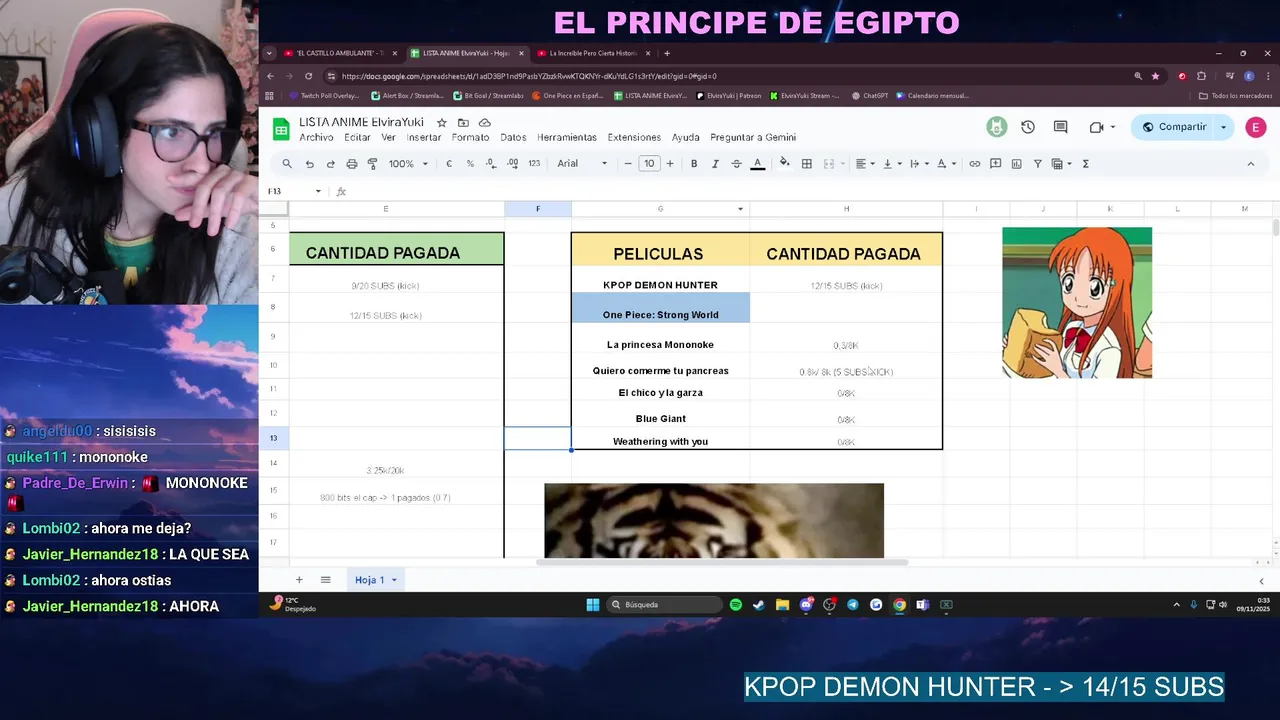Apply bold formatting
1280x720 pixels.
694,164
